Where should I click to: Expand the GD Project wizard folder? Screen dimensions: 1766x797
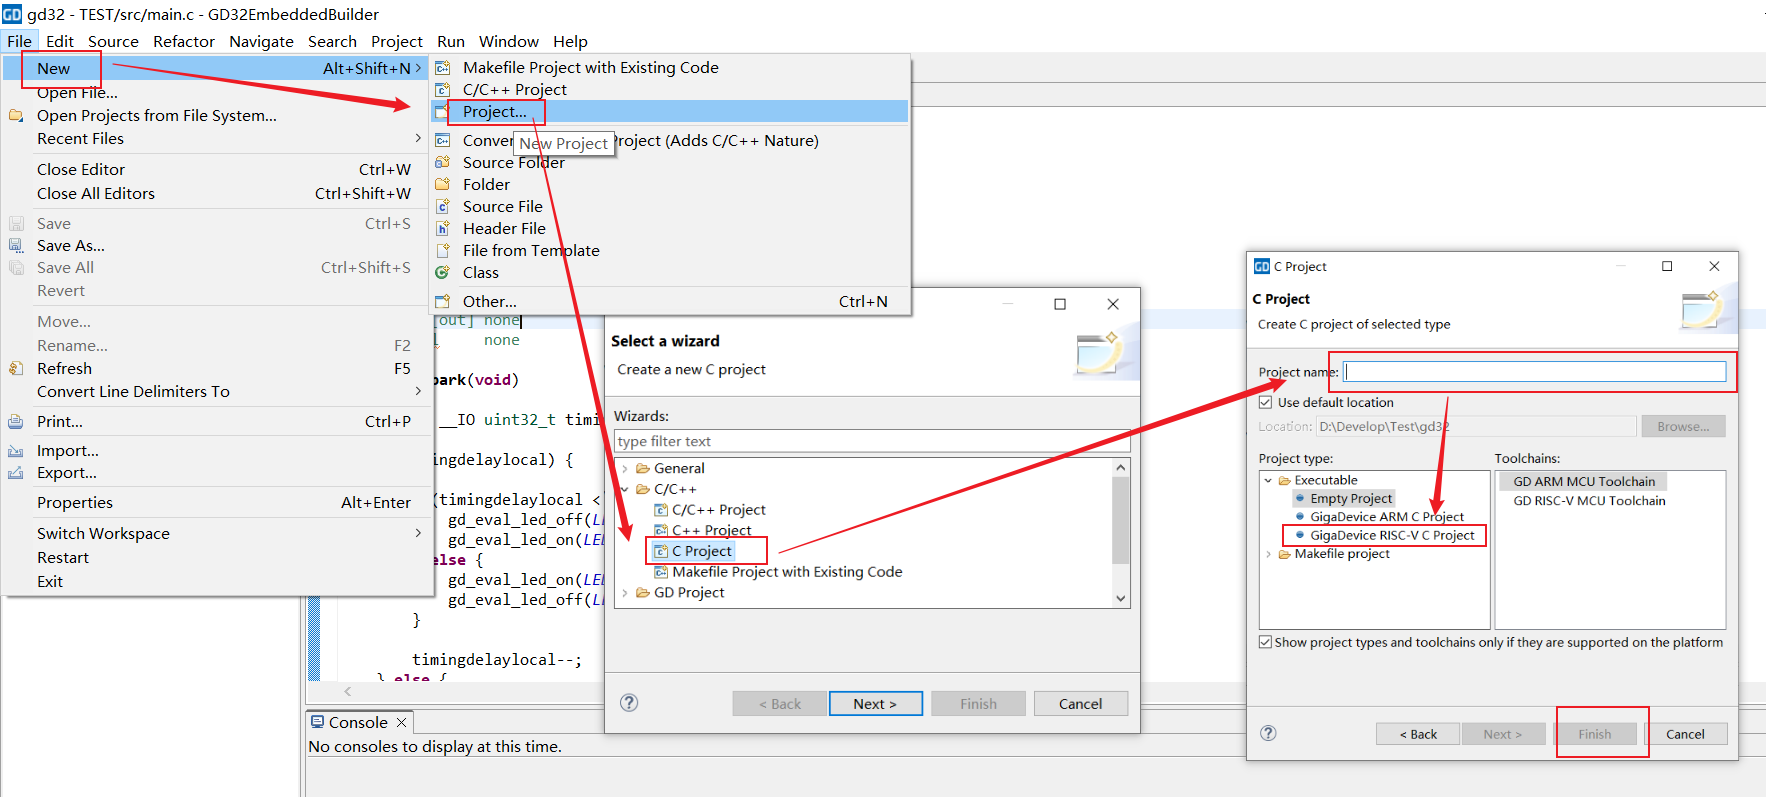[x=625, y=592]
